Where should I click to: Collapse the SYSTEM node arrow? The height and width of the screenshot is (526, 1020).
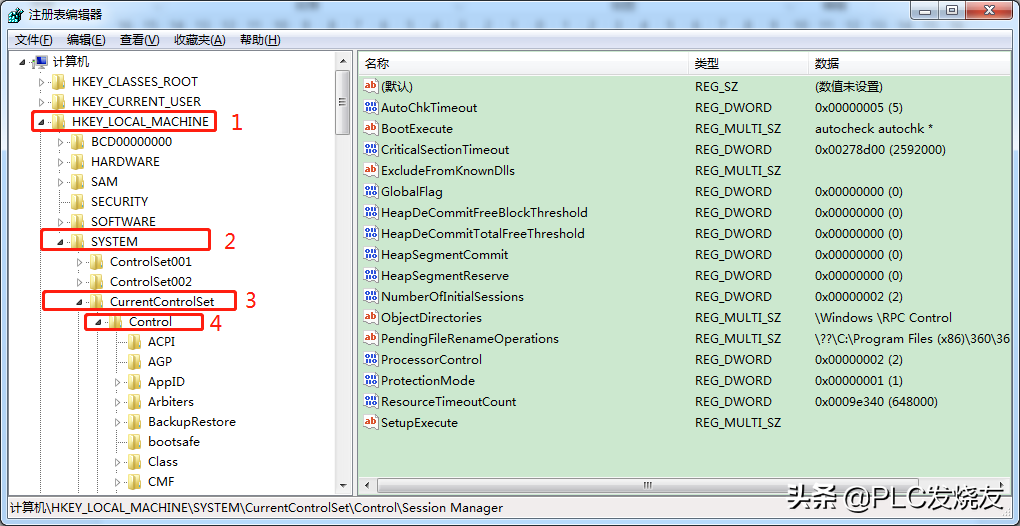coord(61,243)
